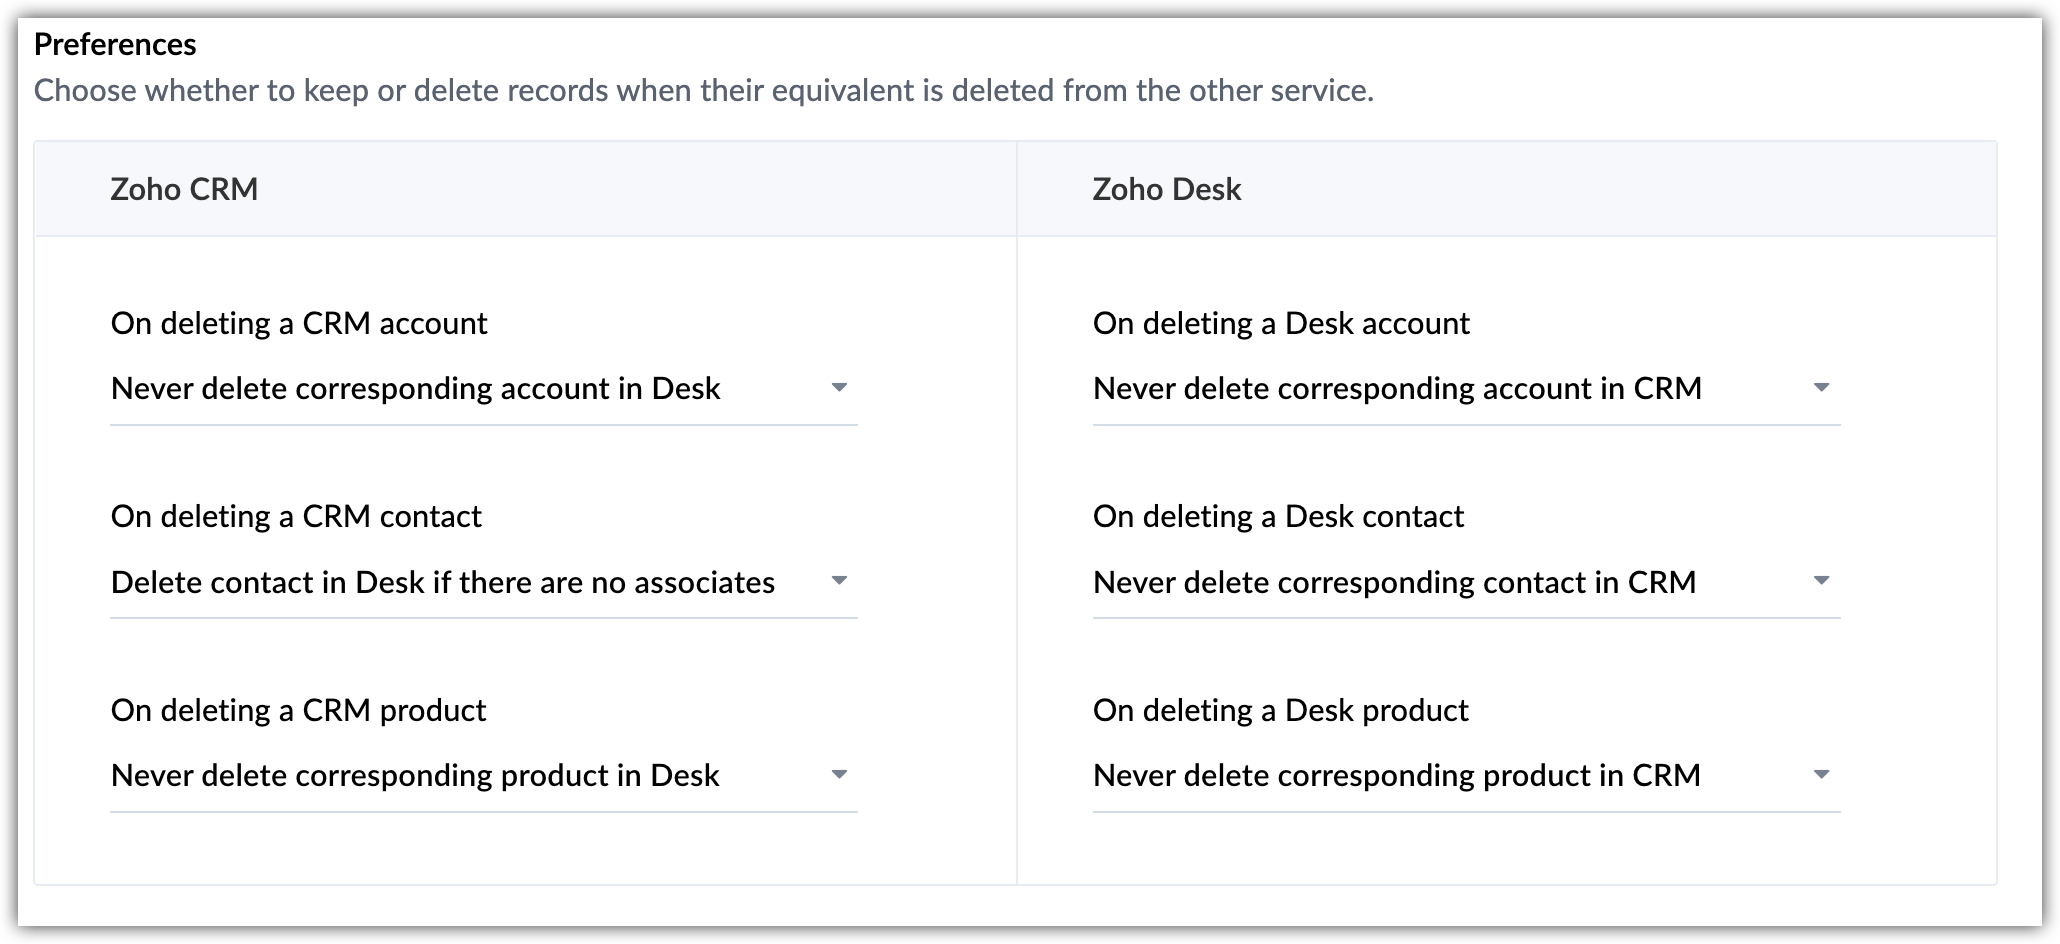Click the 'On deleting a CRM account' label

[299, 324]
